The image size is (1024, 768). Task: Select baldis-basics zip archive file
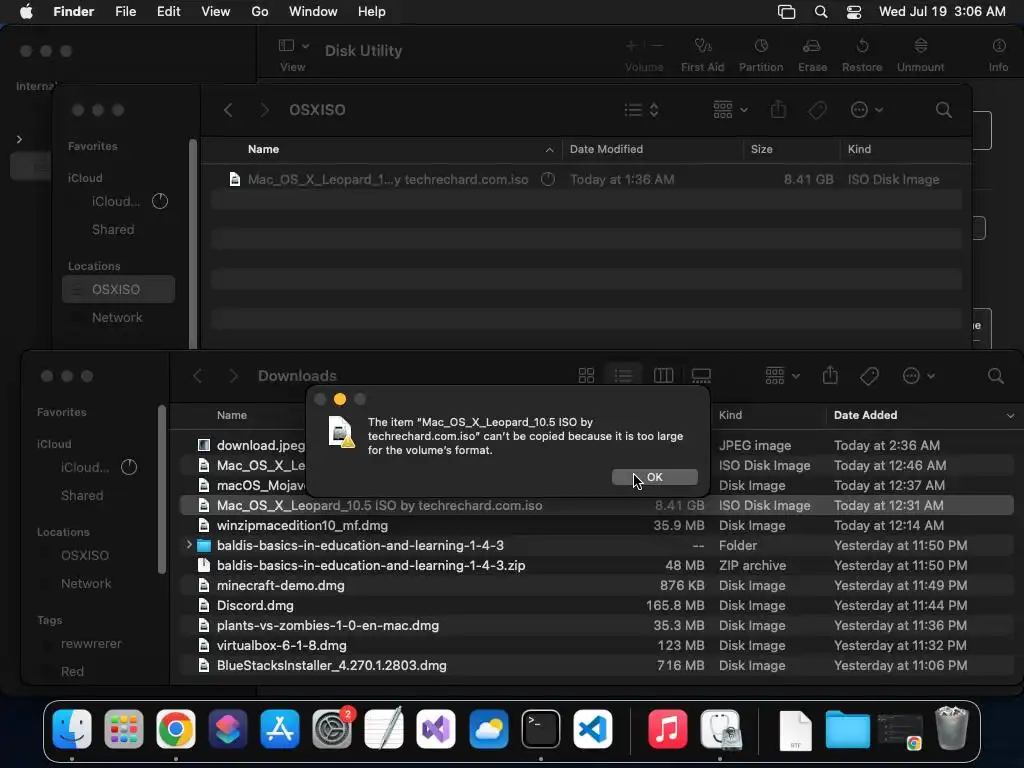tap(597, 565)
